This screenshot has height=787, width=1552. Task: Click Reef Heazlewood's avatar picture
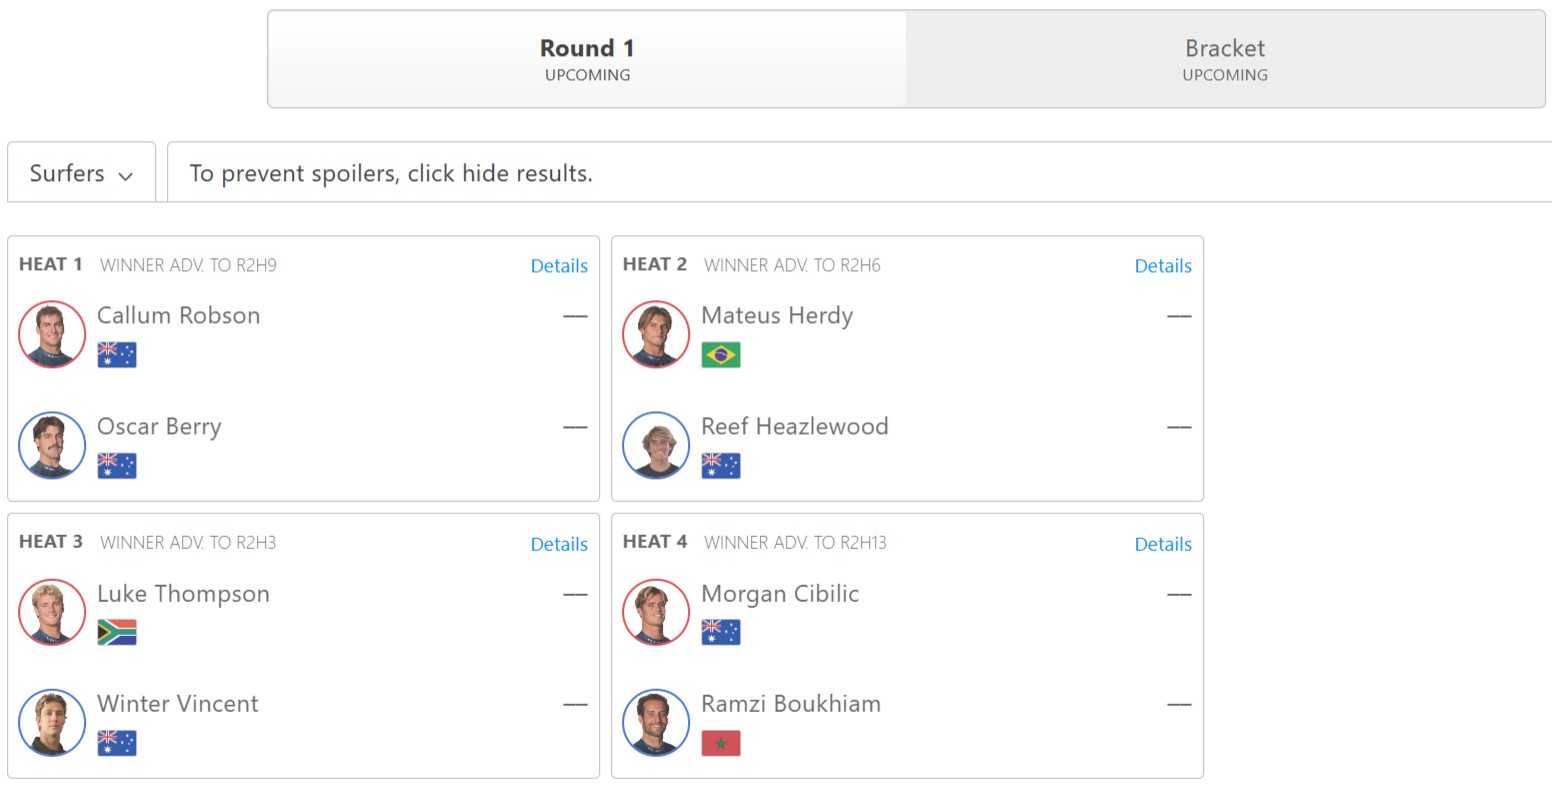[656, 445]
